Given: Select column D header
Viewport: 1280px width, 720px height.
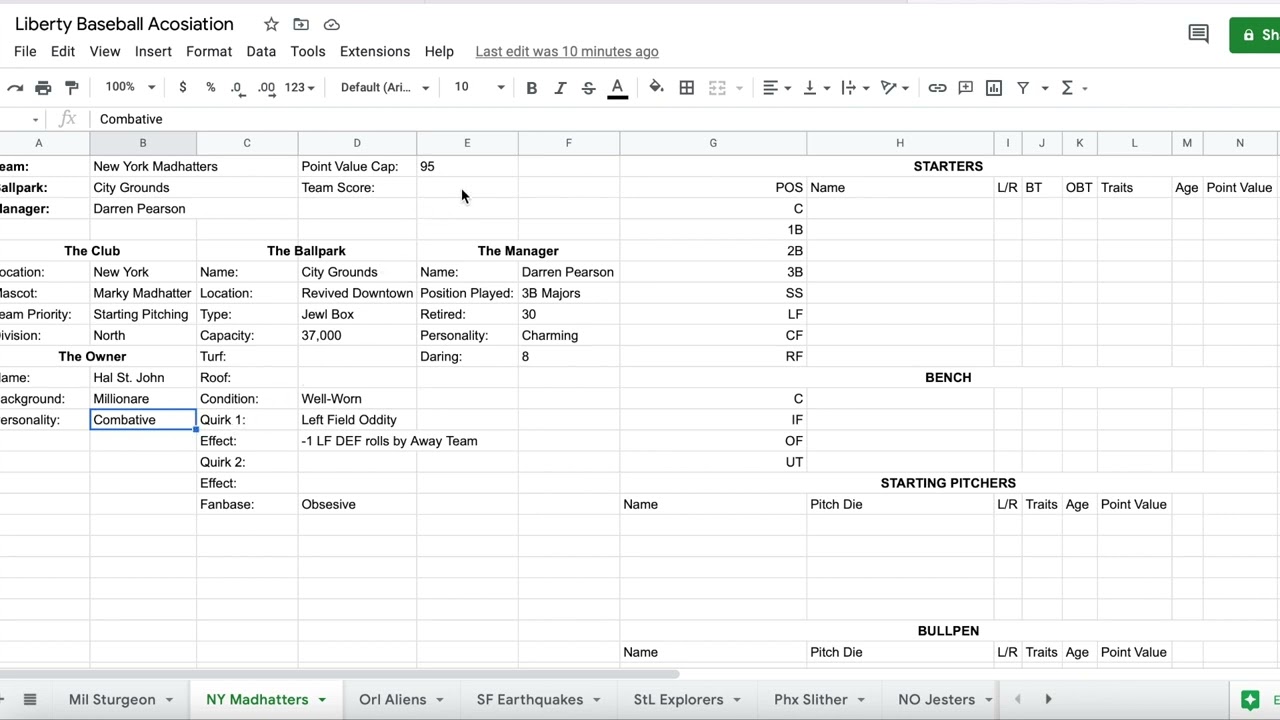Looking at the screenshot, I should point(357,143).
